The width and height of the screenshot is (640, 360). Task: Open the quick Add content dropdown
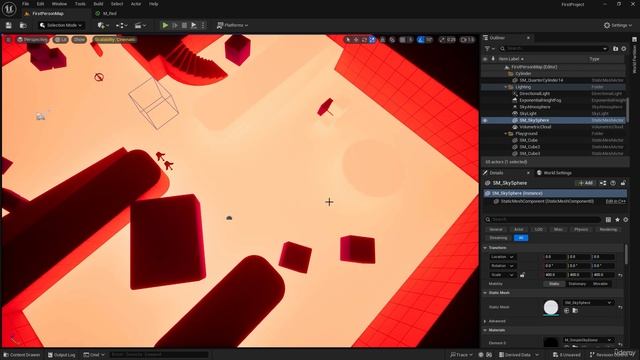pyautogui.click(x=102, y=25)
